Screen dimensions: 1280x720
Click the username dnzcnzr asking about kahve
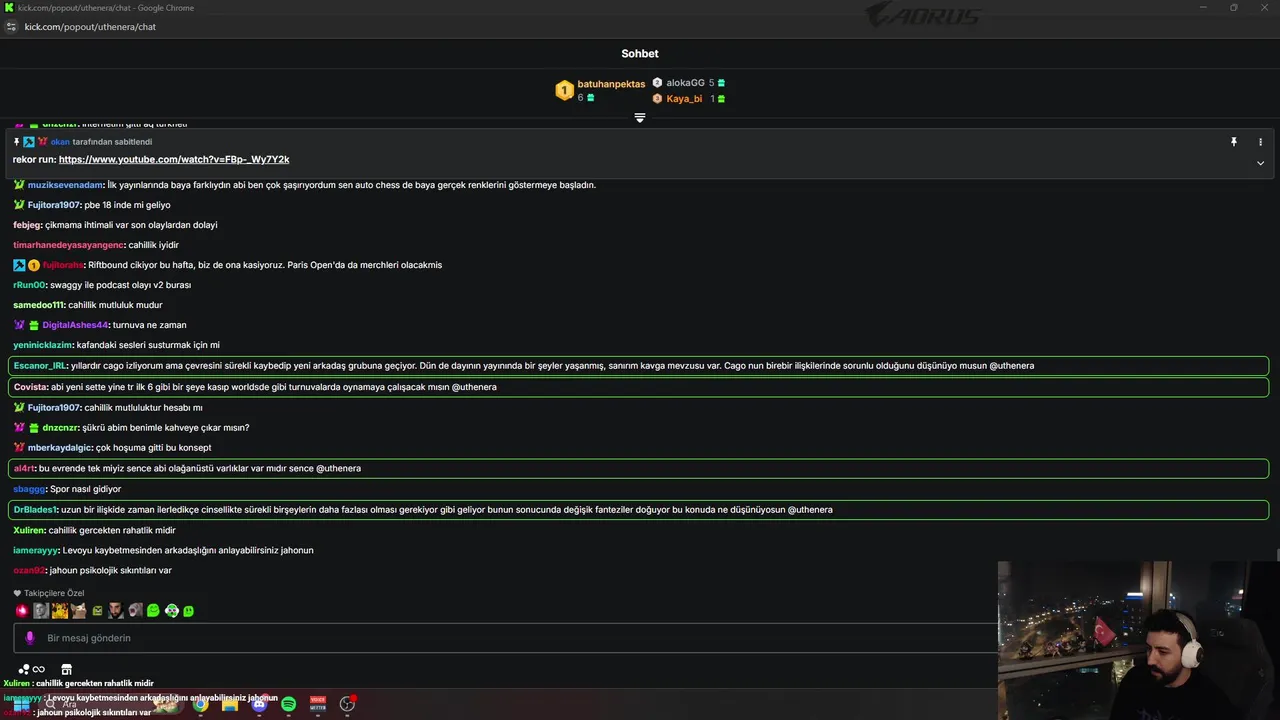(x=60, y=428)
